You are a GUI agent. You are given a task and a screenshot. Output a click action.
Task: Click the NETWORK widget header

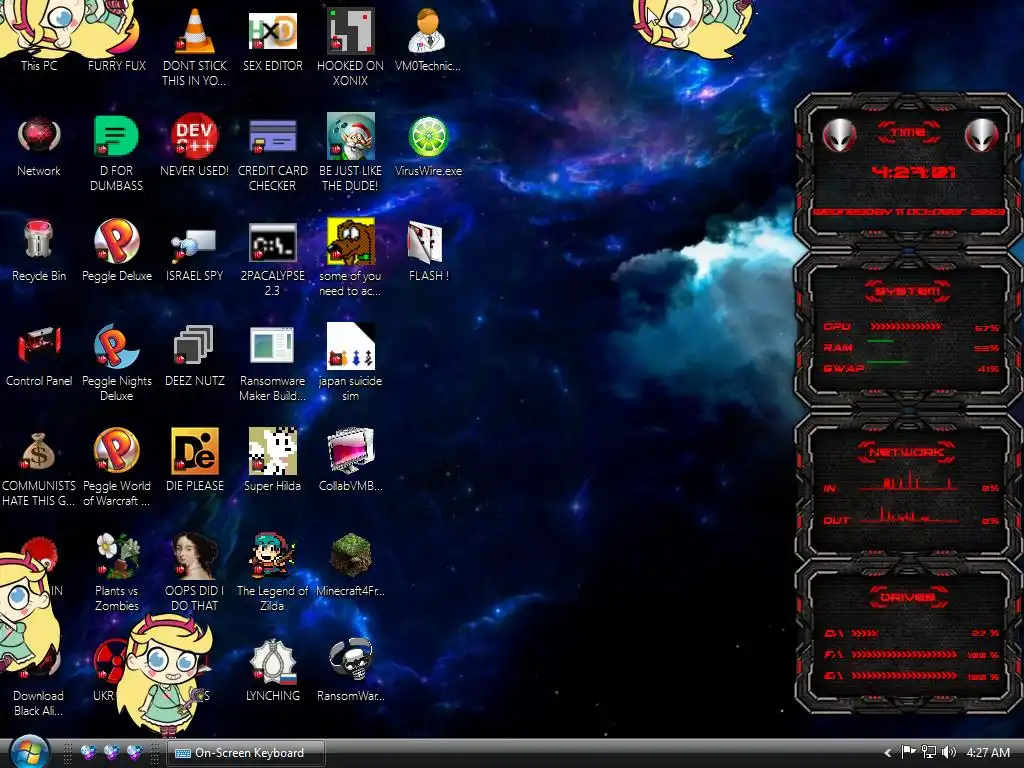click(x=906, y=451)
